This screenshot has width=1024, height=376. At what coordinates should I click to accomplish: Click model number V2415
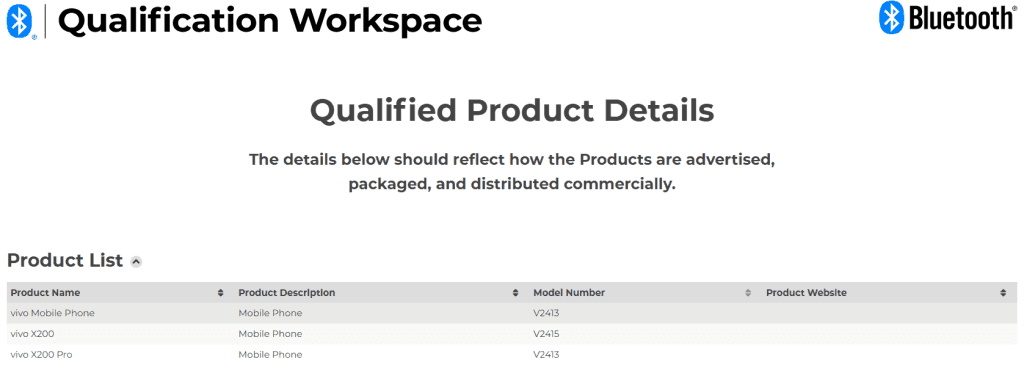coord(546,334)
